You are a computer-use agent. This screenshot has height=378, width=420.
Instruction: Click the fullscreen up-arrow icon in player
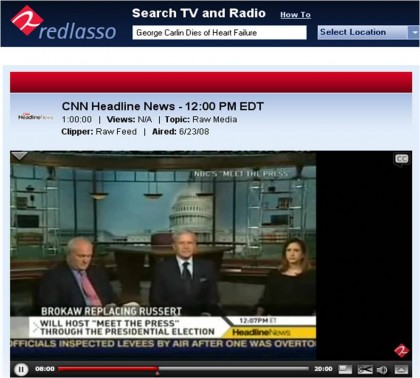(401, 369)
